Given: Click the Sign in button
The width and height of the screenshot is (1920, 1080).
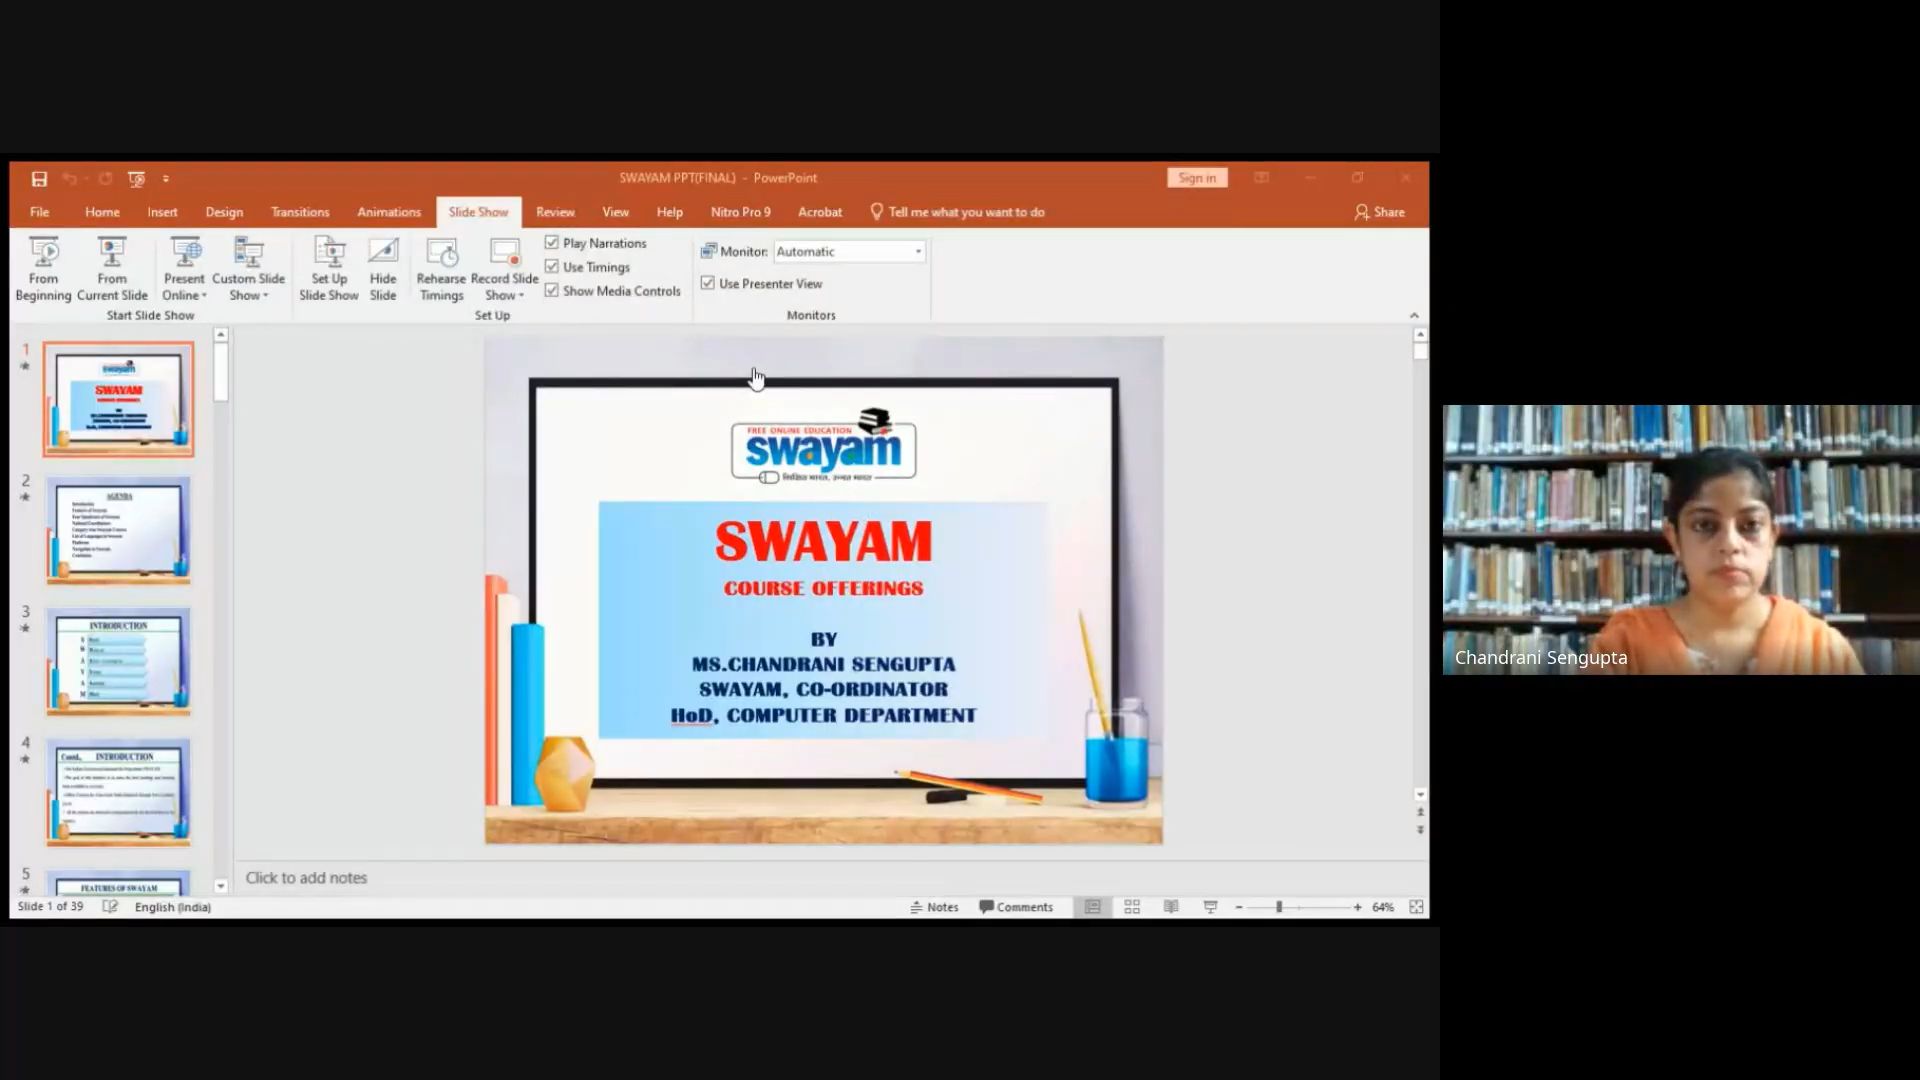Looking at the screenshot, I should 1197,178.
